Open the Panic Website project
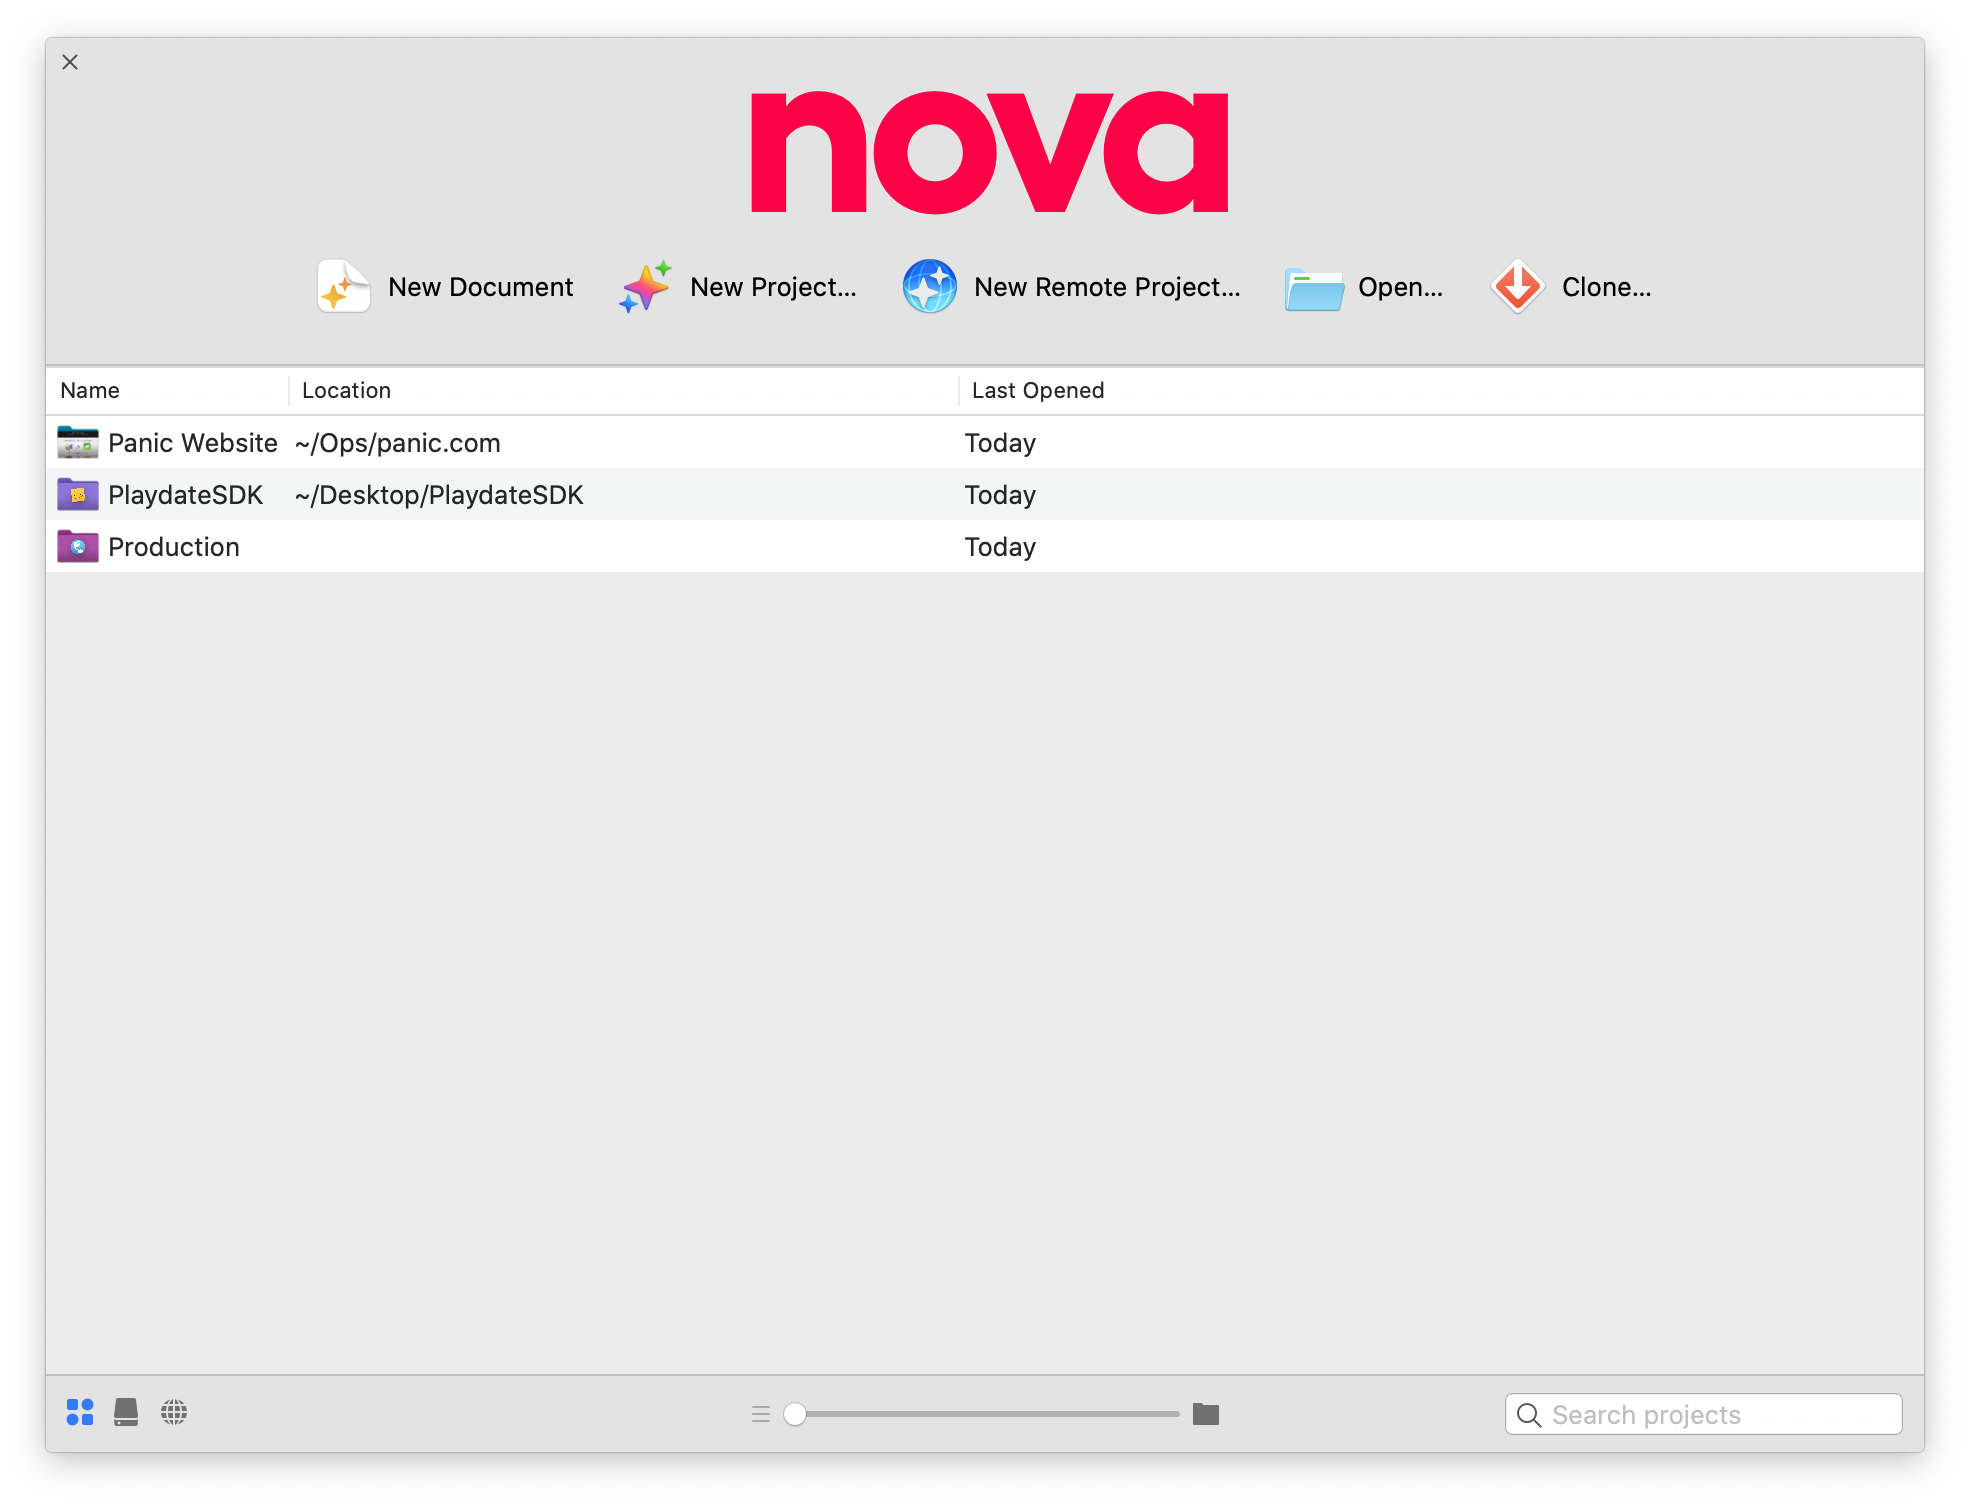1970x1506 pixels. [195, 443]
